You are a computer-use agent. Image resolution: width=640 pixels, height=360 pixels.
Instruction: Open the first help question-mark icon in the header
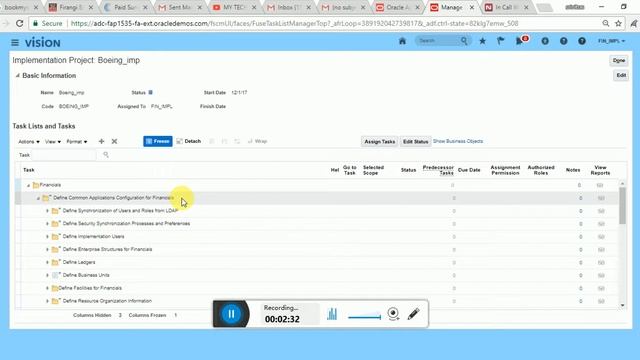tap(563, 41)
